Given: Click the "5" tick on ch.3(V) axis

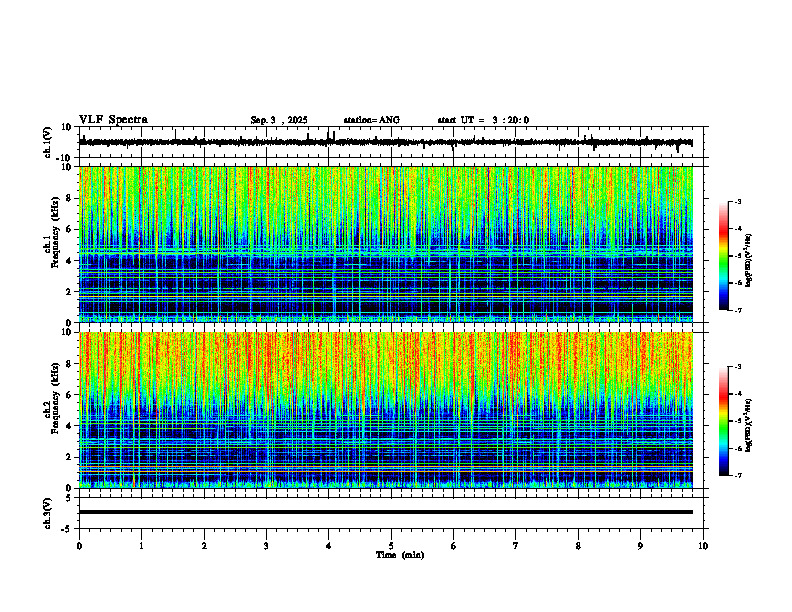Looking at the screenshot, I should (69, 497).
